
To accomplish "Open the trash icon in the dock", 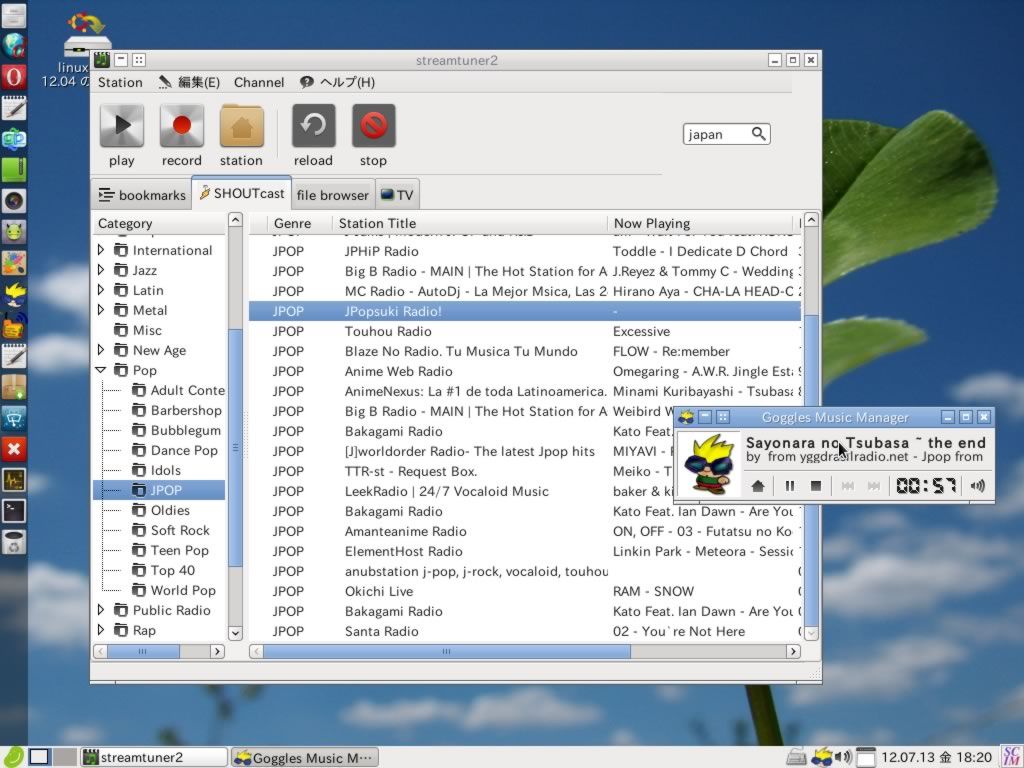I will tap(14, 541).
